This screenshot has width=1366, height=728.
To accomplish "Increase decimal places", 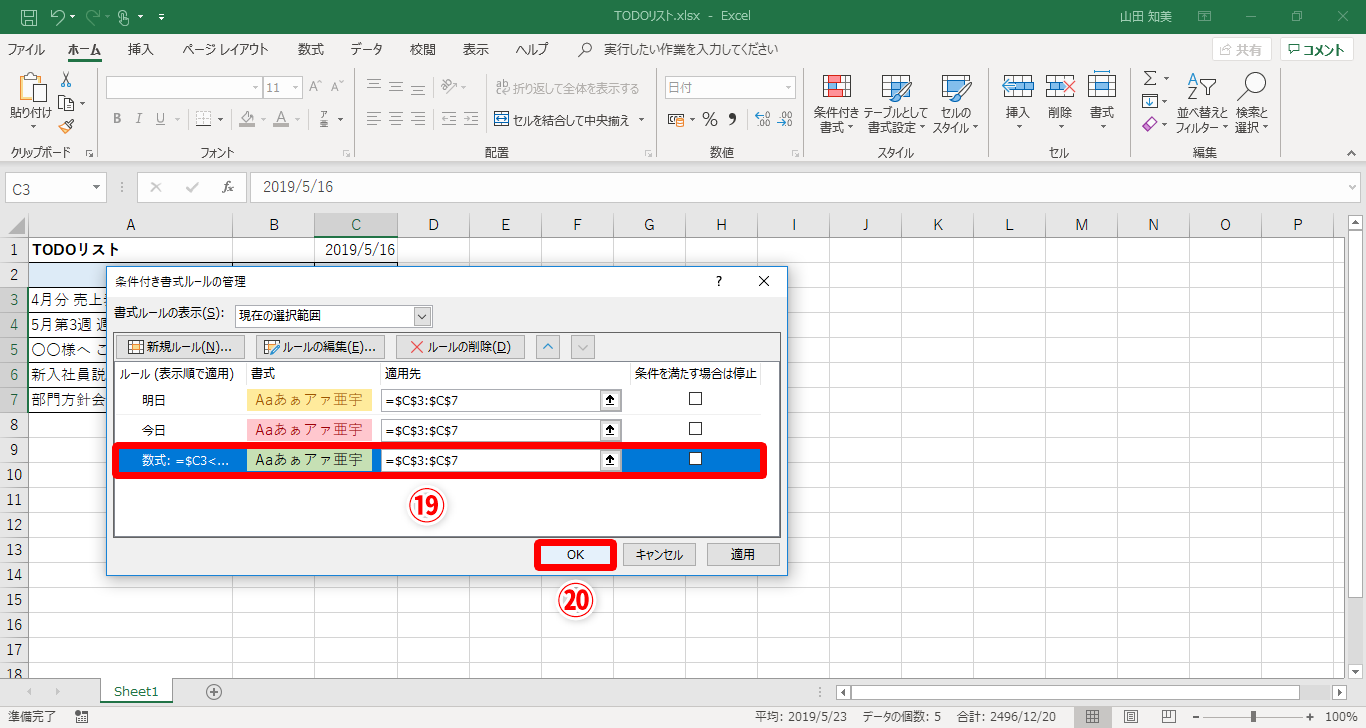I will (761, 119).
